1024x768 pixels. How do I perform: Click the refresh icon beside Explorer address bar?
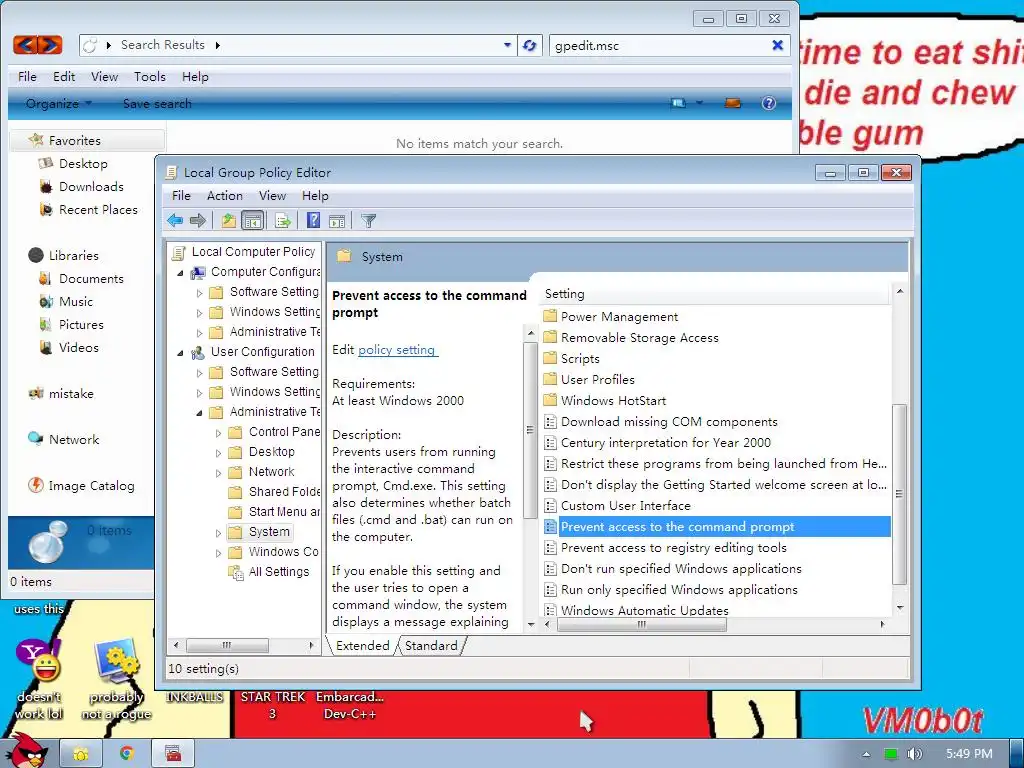(530, 45)
